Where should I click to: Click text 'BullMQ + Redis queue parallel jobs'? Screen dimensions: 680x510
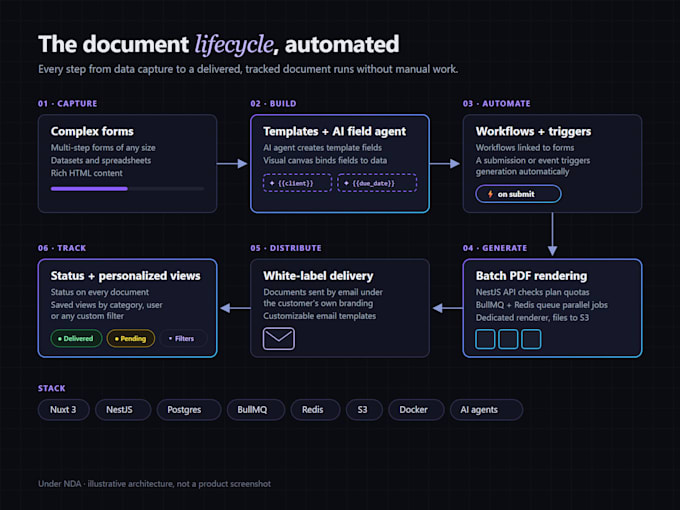tap(541, 305)
